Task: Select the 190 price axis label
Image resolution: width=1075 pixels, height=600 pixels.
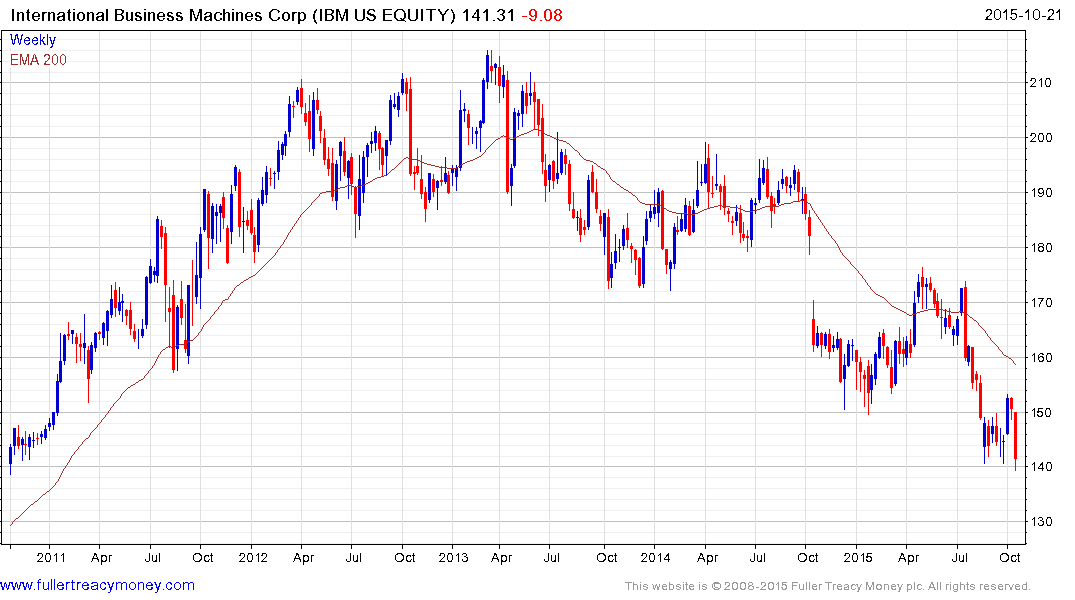Action: (x=1040, y=193)
